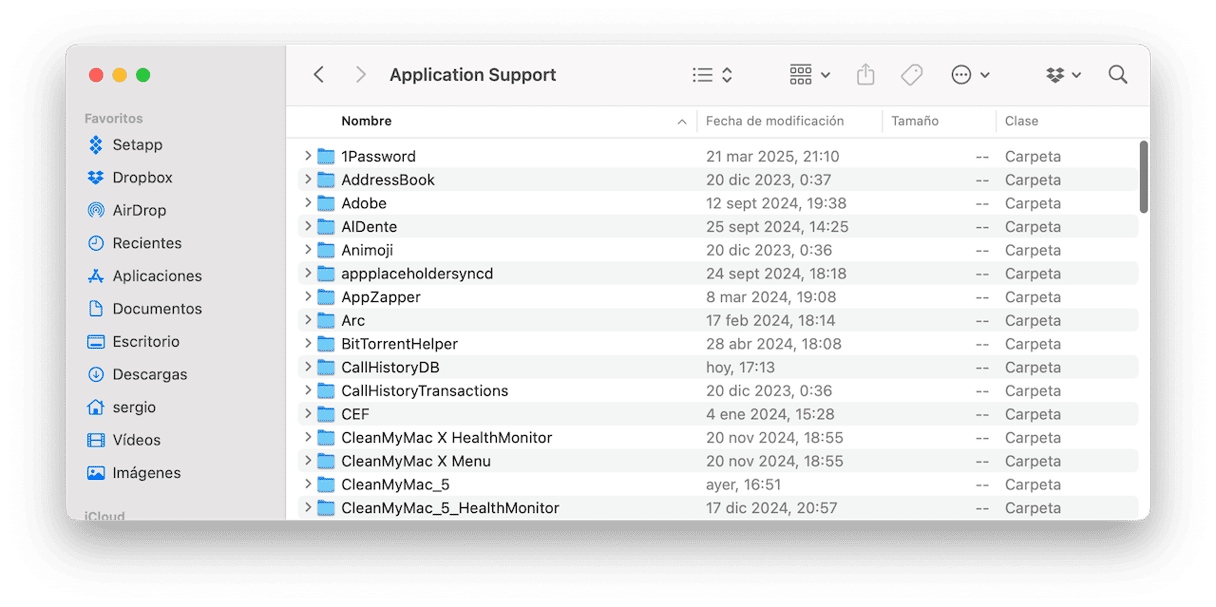Select the AddressBook folder name
The width and height of the screenshot is (1216, 607).
pyautogui.click(x=388, y=180)
